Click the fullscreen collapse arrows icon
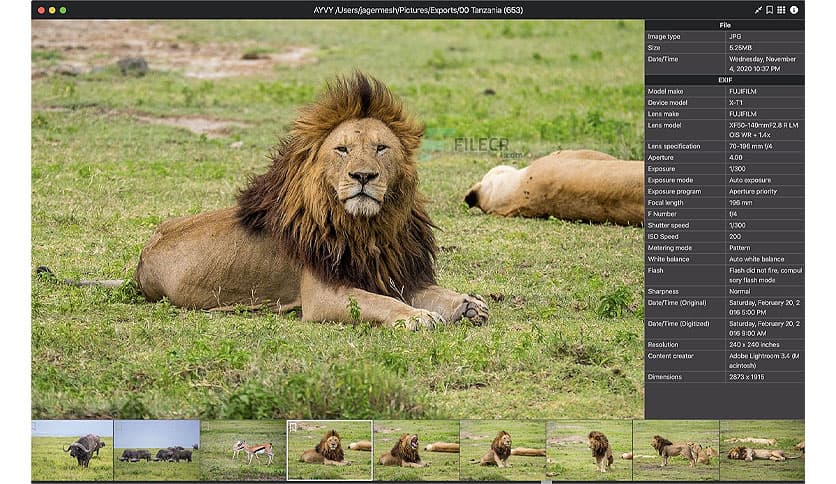Image resolution: width=836 pixels, height=484 pixels. point(758,10)
